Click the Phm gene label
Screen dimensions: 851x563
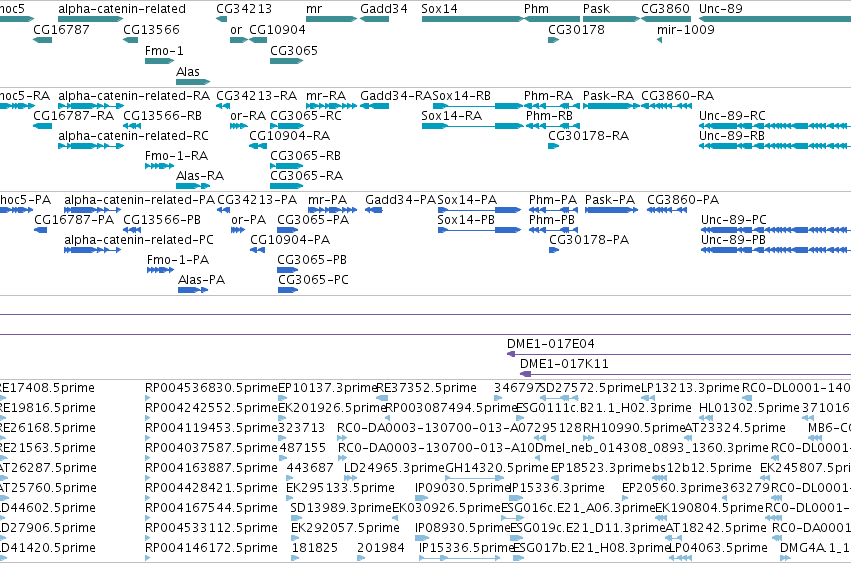536,9
